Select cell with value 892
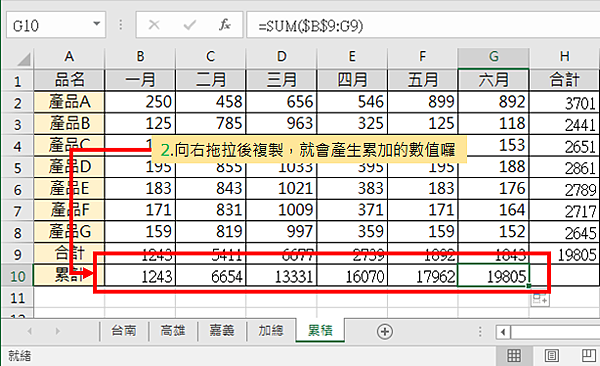600x366 pixels. pyautogui.click(x=494, y=102)
